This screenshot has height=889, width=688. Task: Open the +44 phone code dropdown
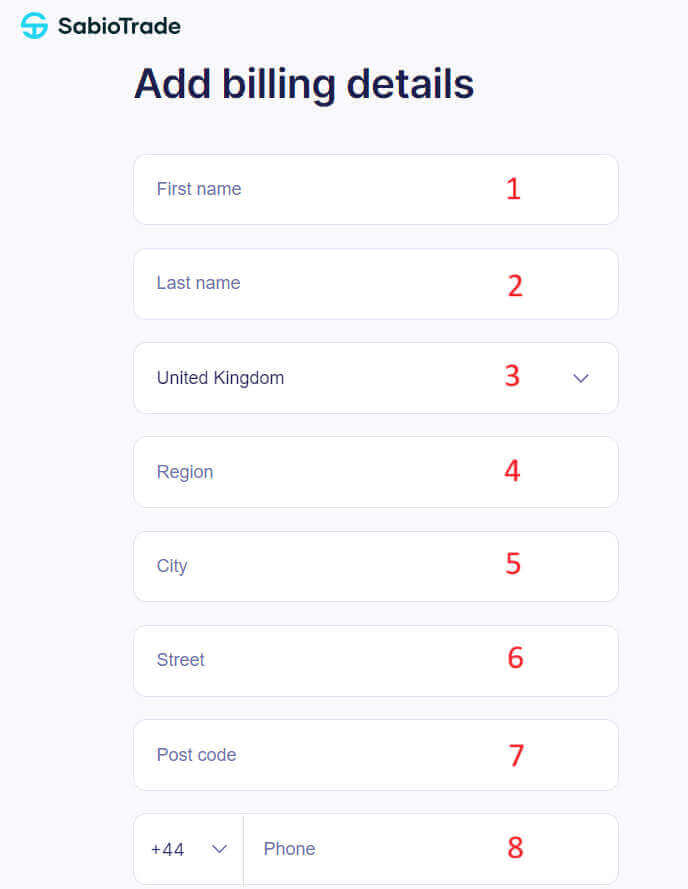(188, 848)
